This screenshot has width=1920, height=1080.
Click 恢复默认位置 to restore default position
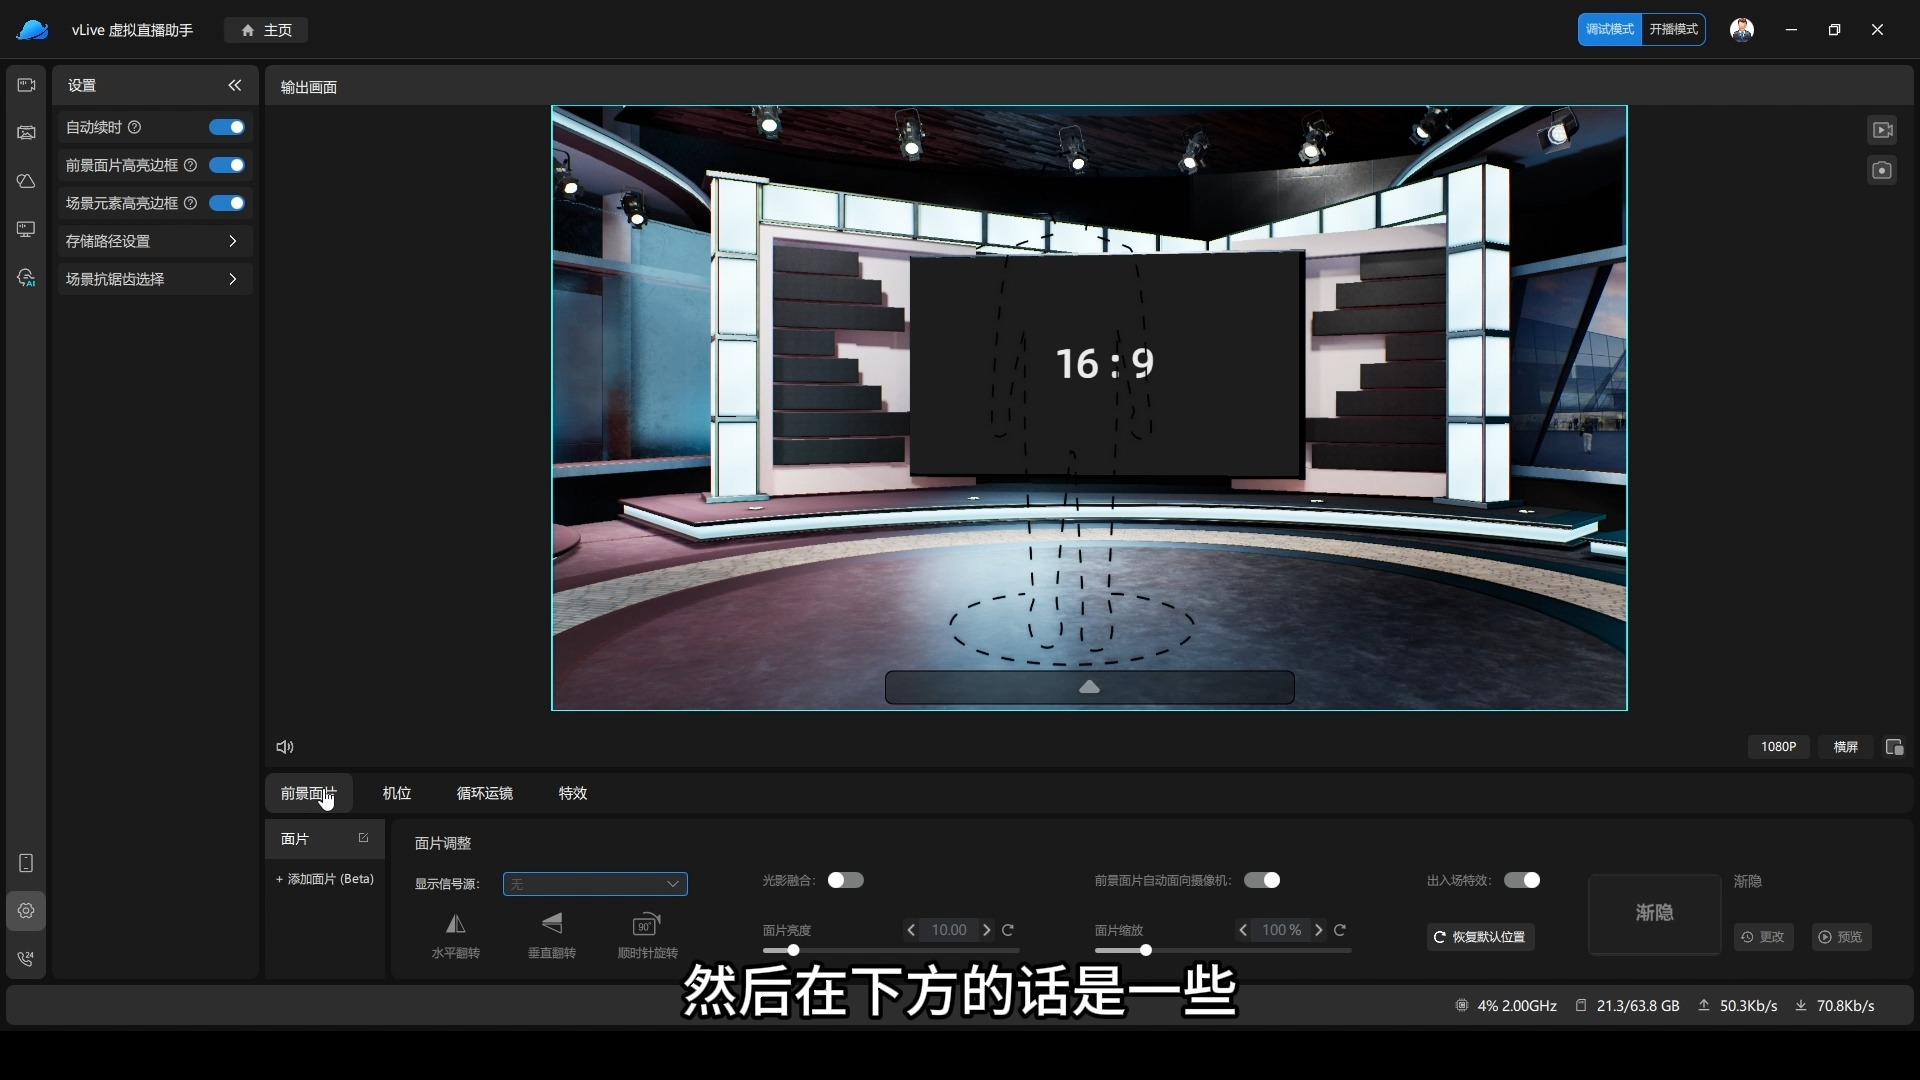pyautogui.click(x=1479, y=937)
